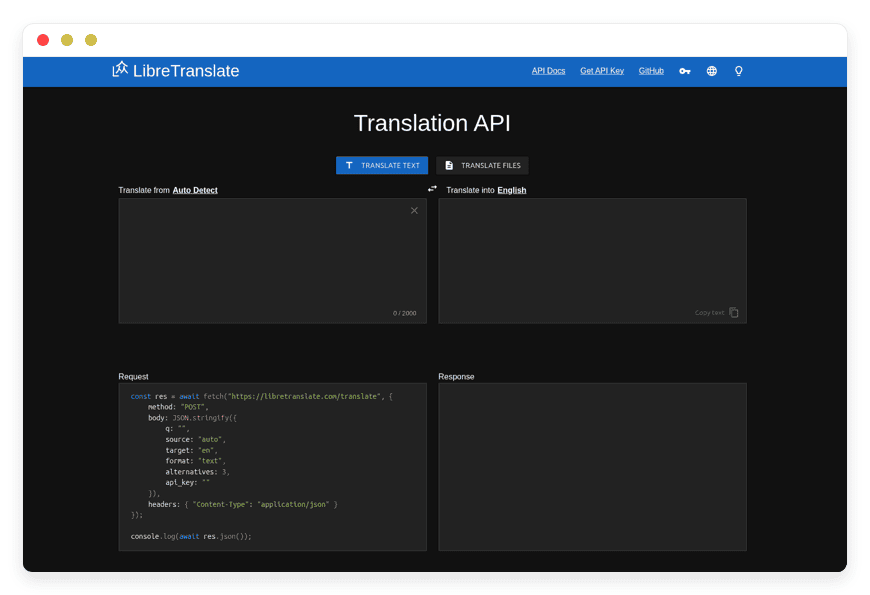Visit the GitHub repository link

[650, 70]
